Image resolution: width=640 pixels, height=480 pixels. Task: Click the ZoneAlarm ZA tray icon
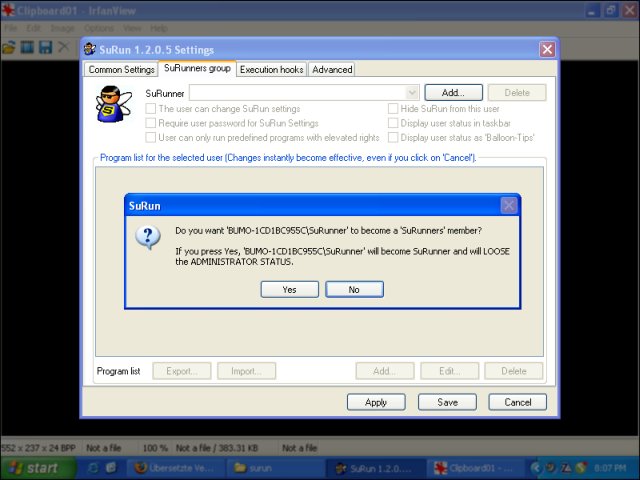point(566,468)
